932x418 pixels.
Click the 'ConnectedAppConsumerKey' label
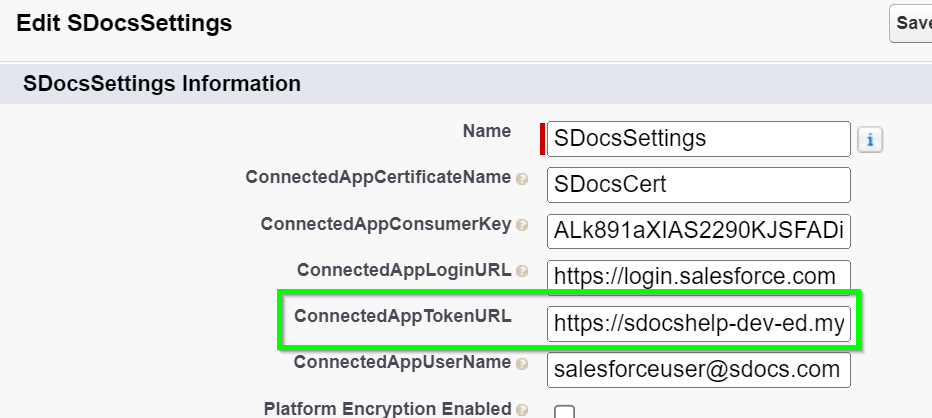(x=386, y=224)
